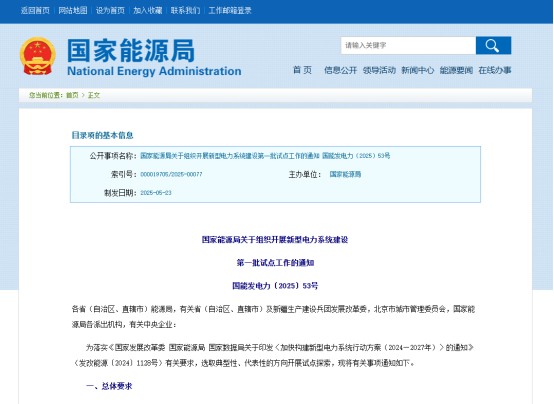The height and width of the screenshot is (404, 554).
Task: Open 返回首页 link in top bar
Action: [35, 11]
